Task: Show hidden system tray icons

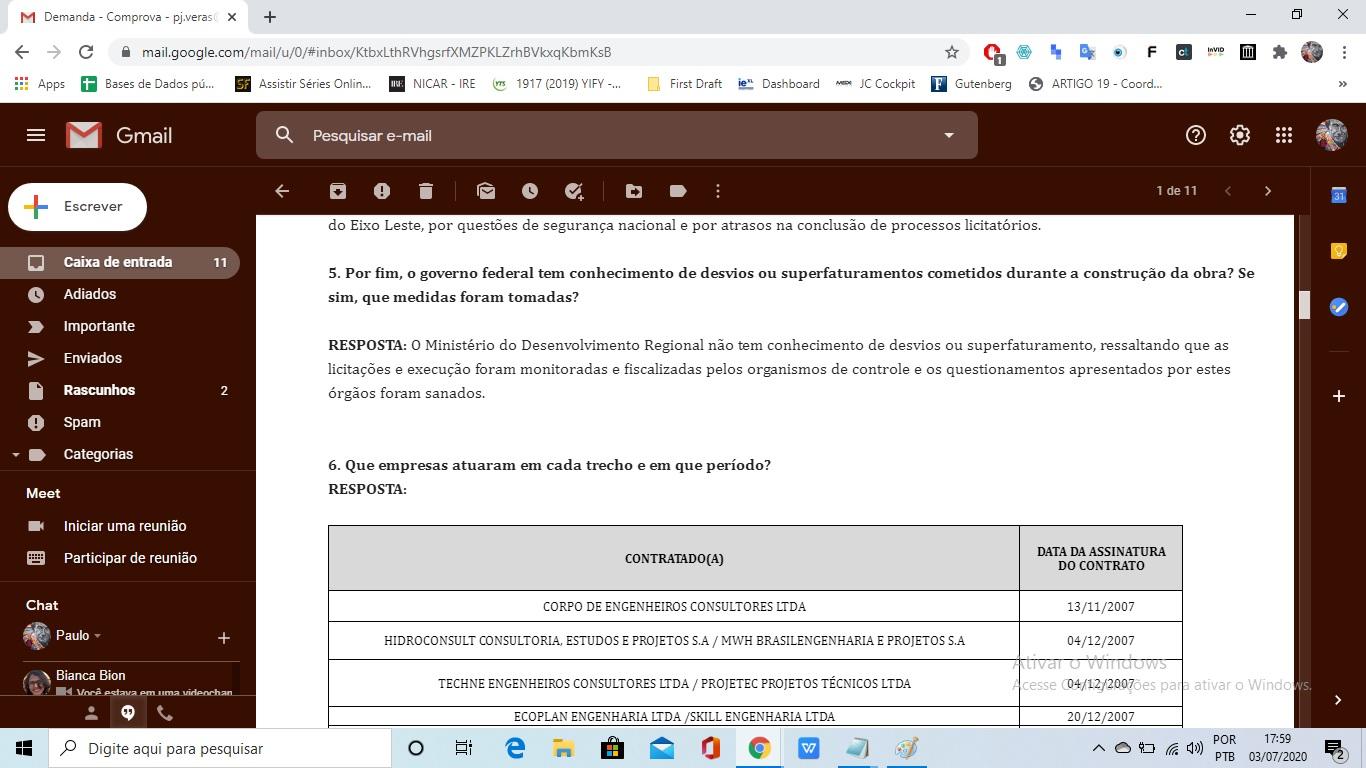Action: point(1098,748)
